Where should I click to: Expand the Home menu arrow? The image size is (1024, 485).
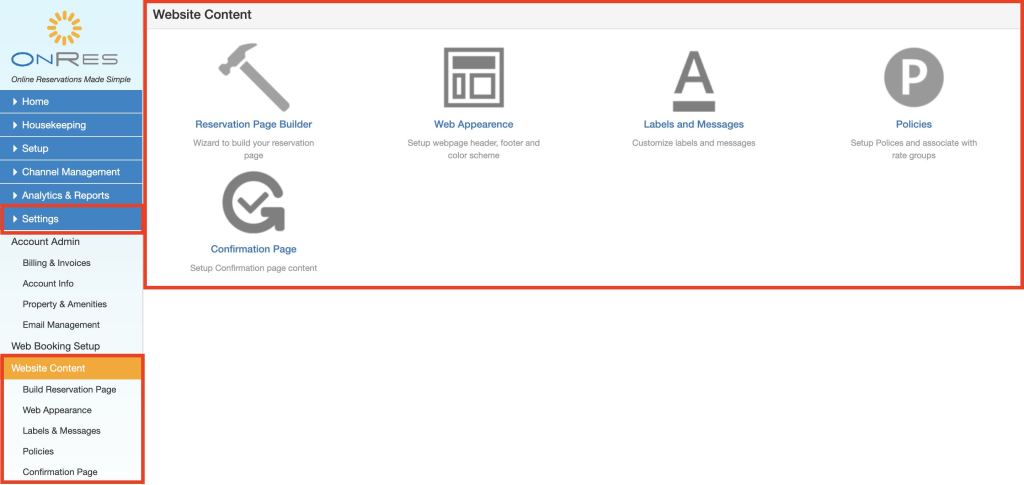(x=15, y=102)
